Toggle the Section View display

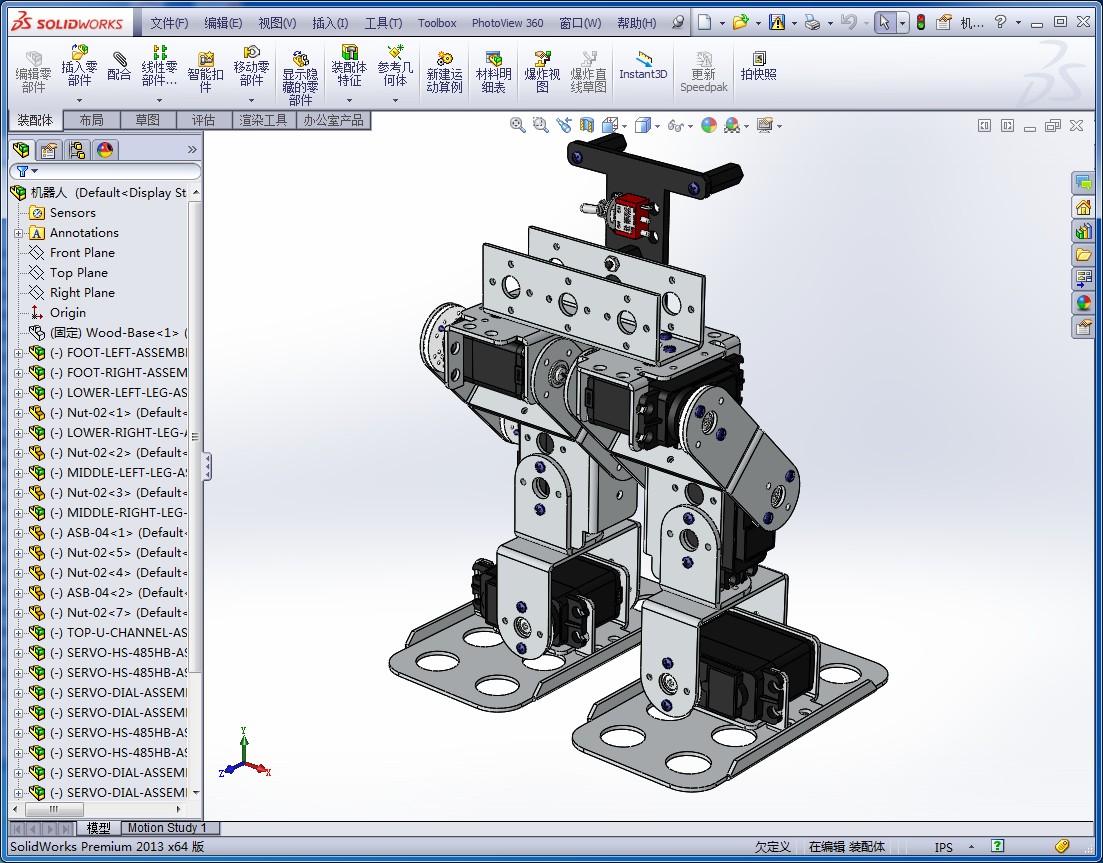[x=586, y=125]
